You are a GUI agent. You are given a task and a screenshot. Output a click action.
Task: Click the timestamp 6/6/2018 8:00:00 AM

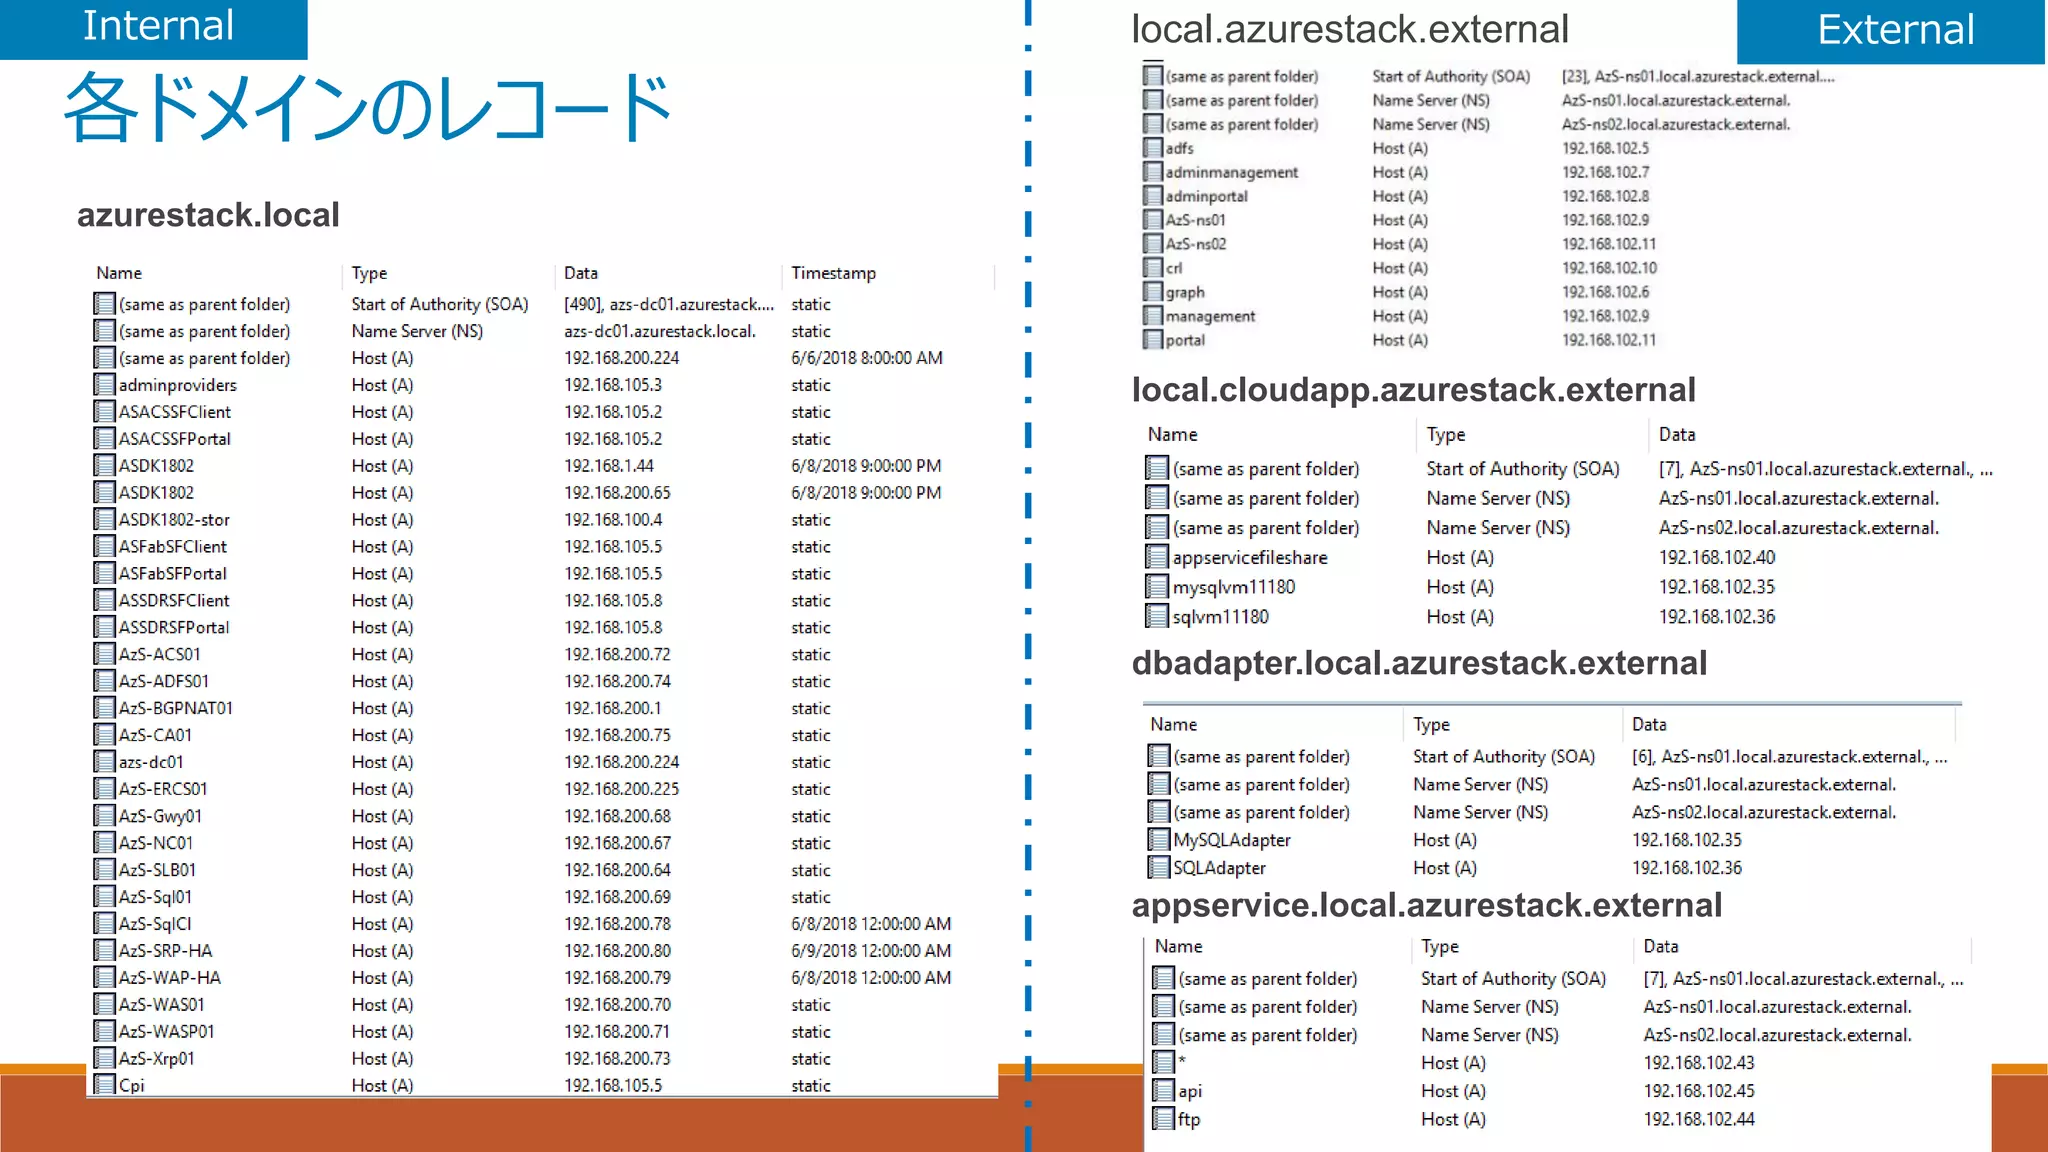tap(866, 357)
